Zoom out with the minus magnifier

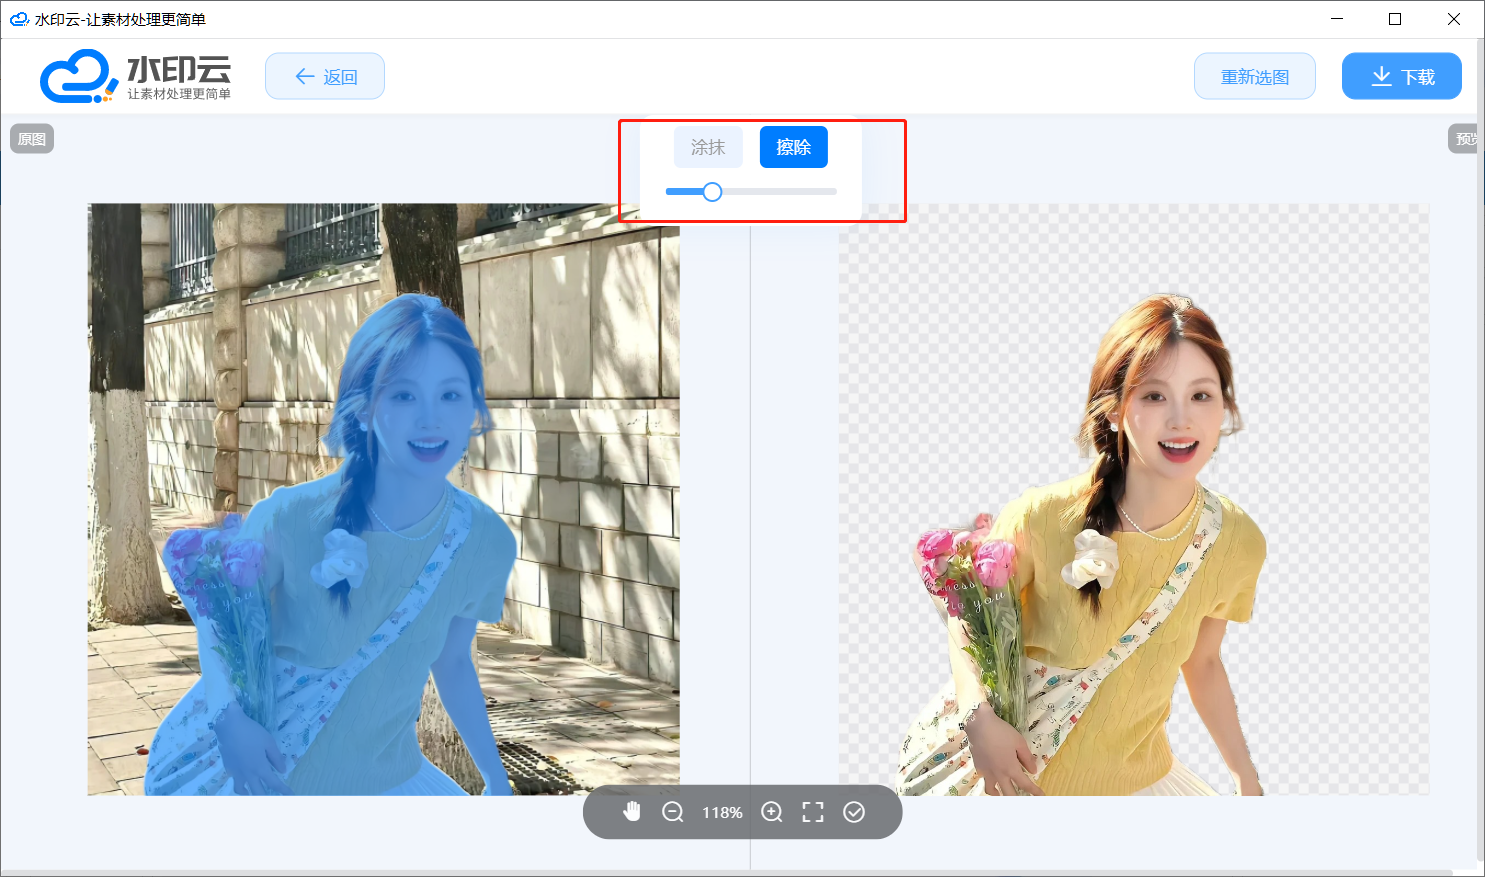673,812
